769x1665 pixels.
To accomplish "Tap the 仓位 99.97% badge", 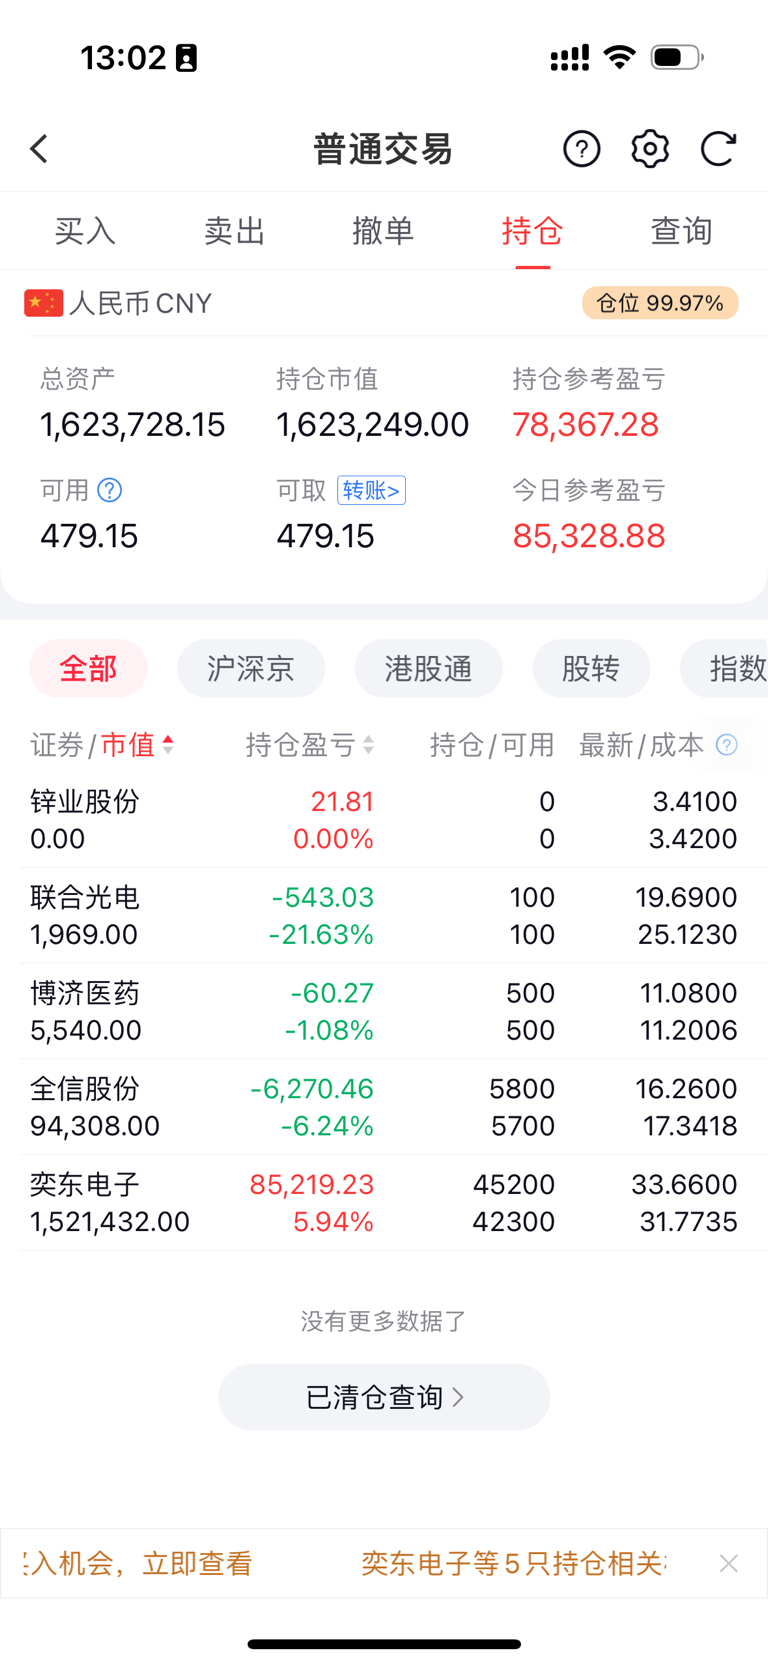I will coord(660,303).
